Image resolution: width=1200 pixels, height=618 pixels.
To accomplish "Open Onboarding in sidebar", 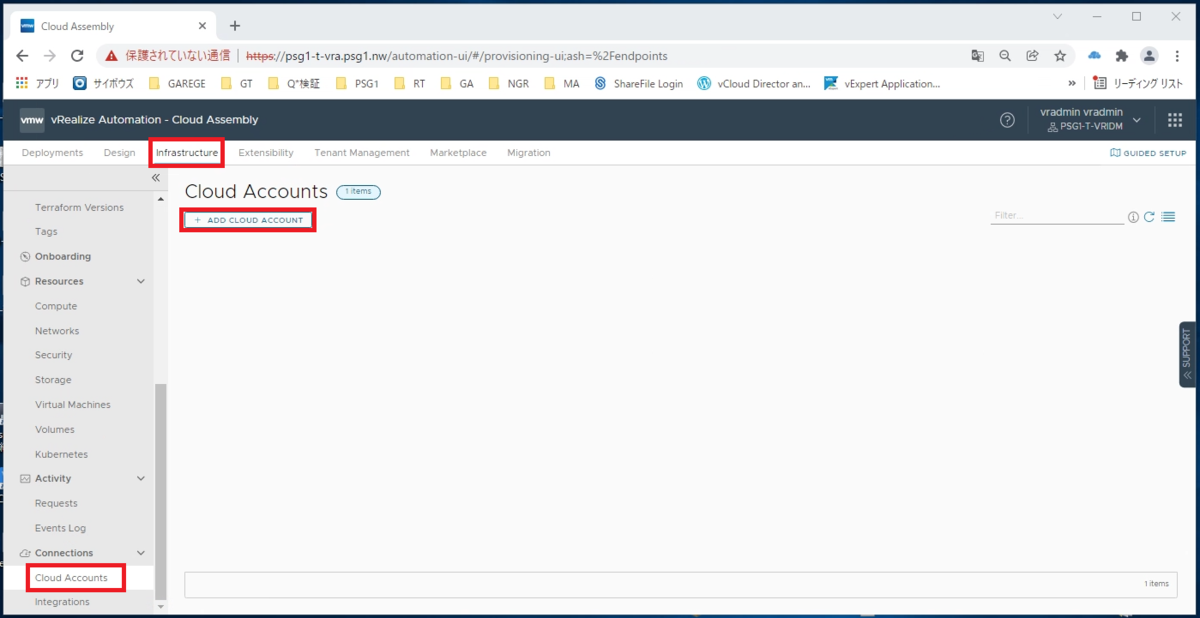I will pyautogui.click(x=63, y=257).
